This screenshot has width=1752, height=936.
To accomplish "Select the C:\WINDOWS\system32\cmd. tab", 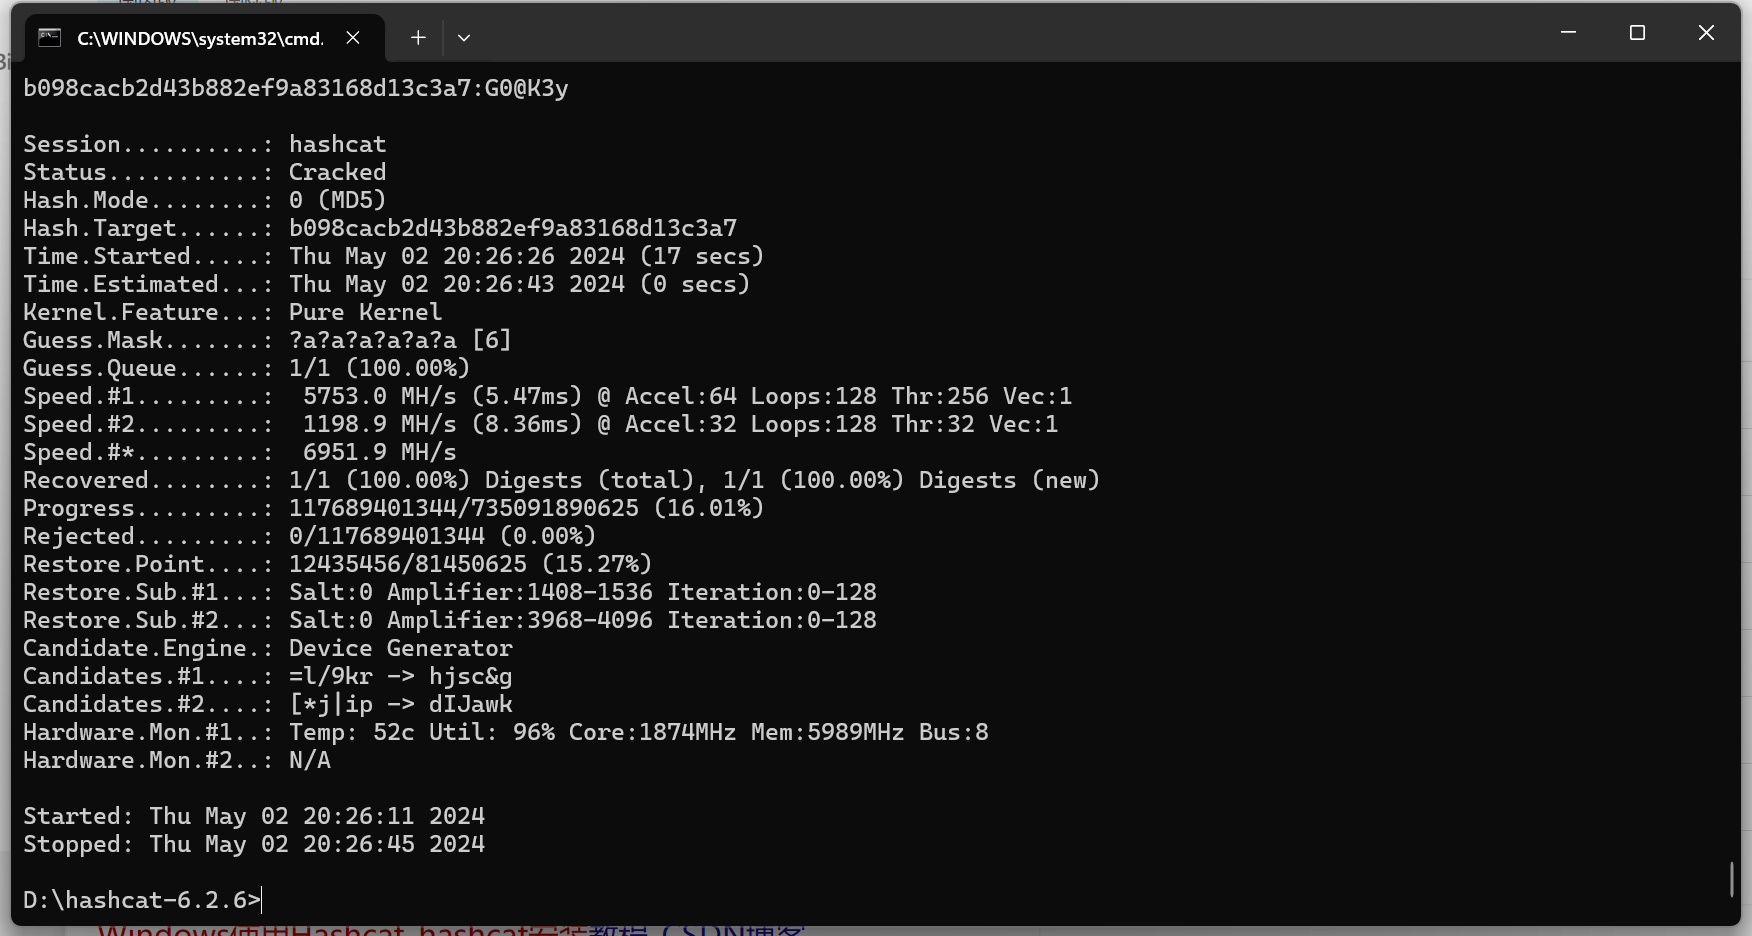I will (x=200, y=38).
